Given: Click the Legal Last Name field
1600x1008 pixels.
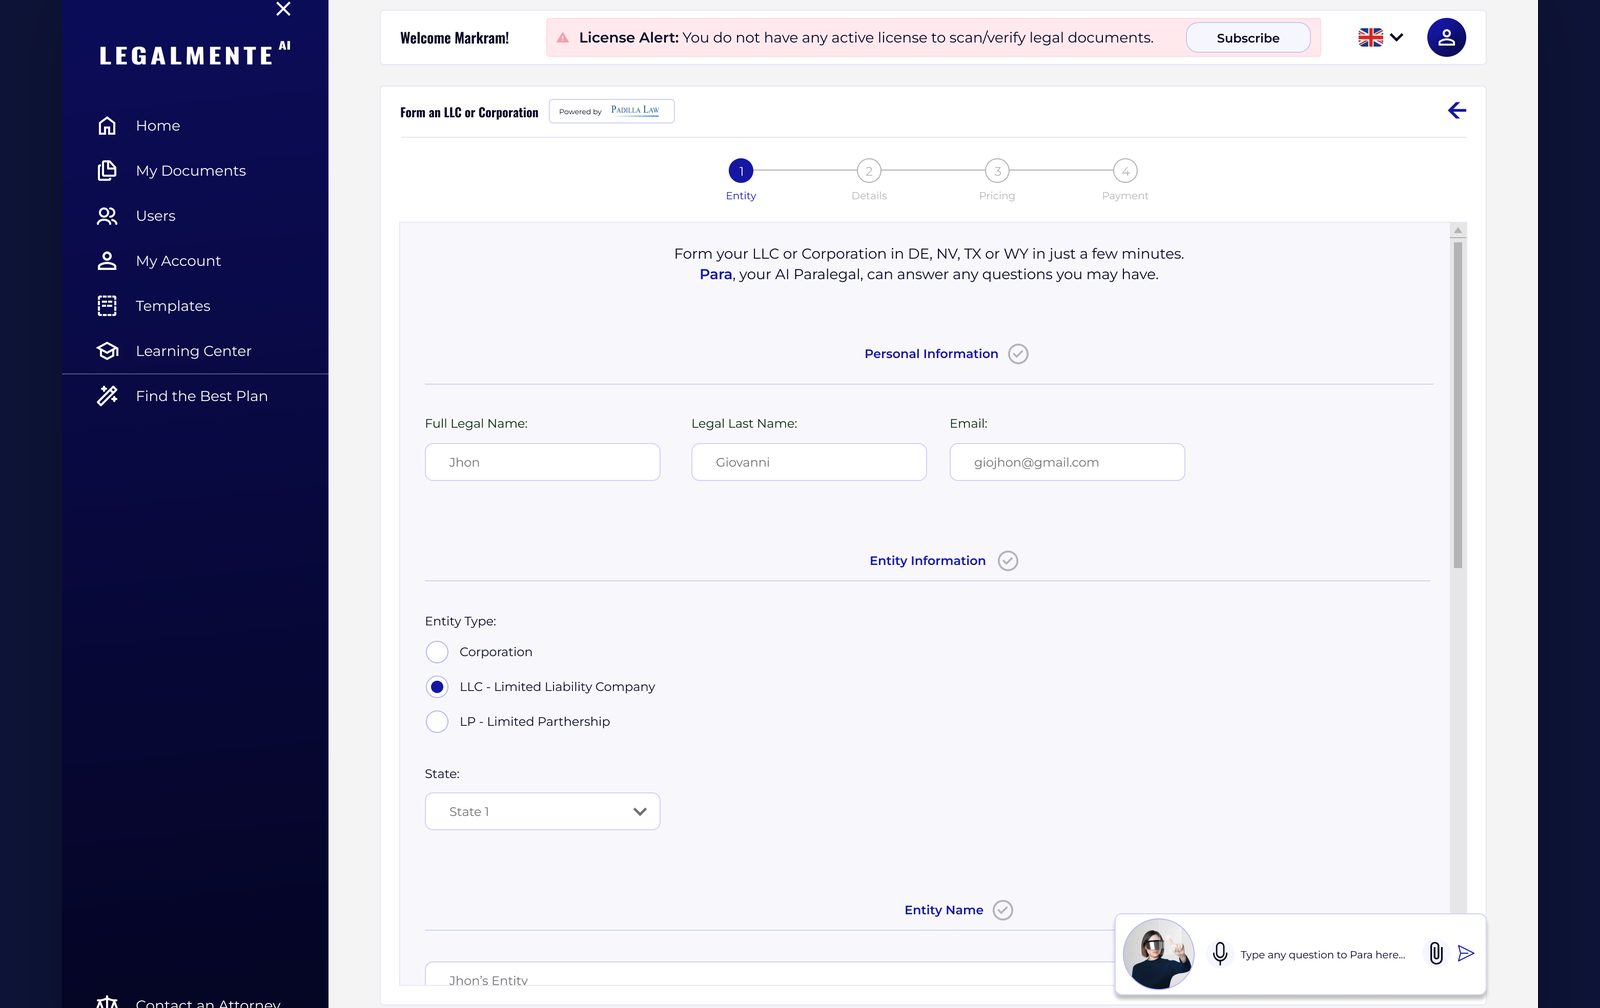Looking at the screenshot, I should 809,462.
